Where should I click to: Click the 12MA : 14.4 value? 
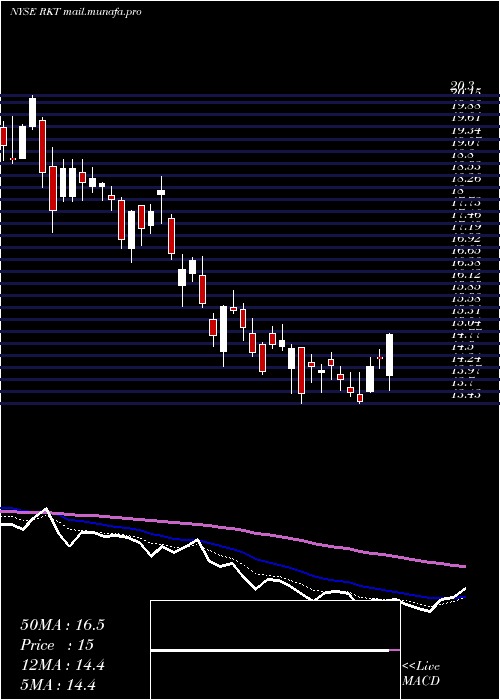pyautogui.click(x=62, y=665)
